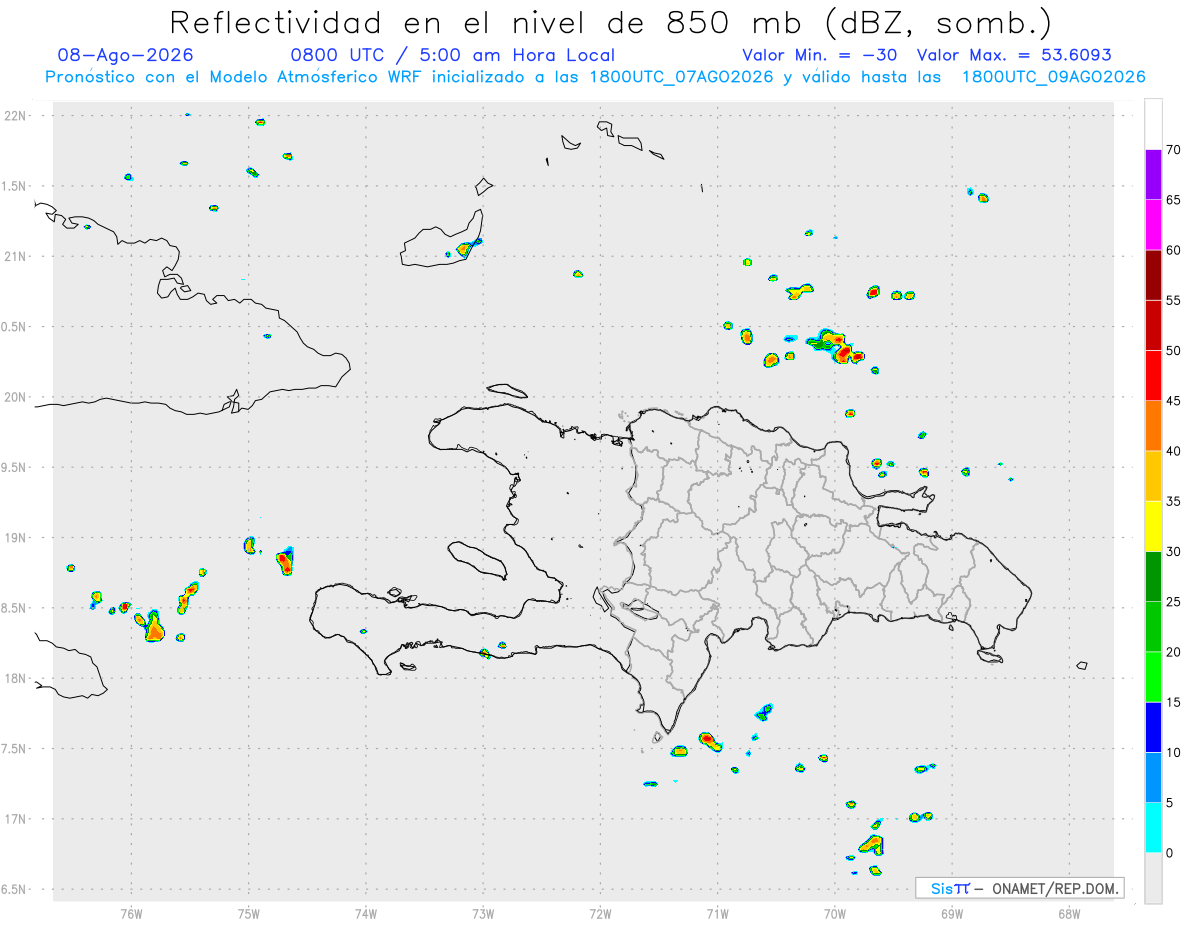1200x927 pixels.
Task: Click the longitude label '68W'
Action: point(1069,913)
